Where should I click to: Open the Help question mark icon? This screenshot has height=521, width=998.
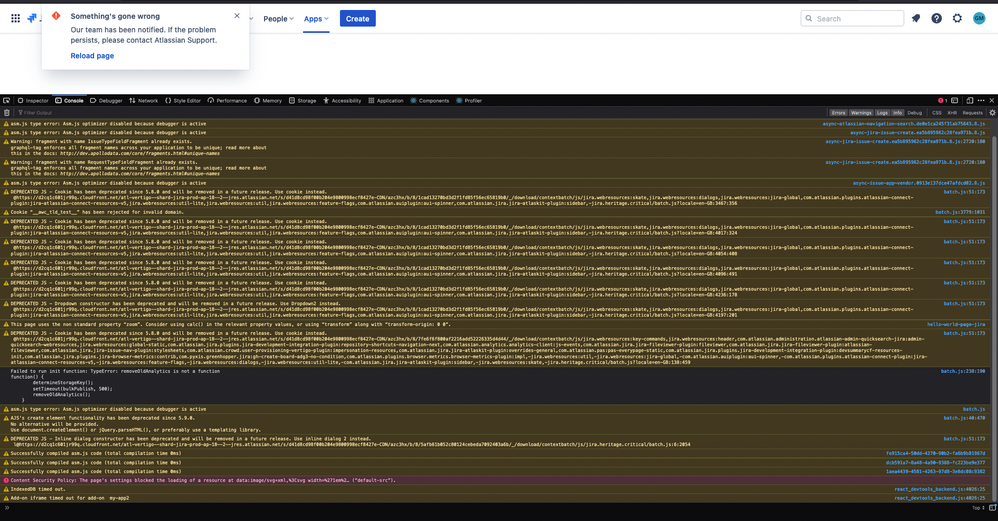[936, 18]
